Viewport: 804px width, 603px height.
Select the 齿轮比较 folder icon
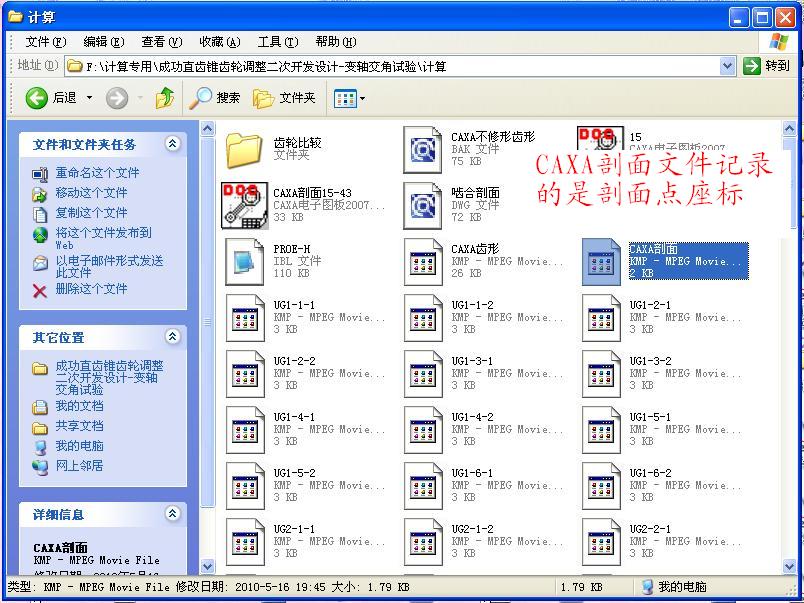(x=244, y=150)
